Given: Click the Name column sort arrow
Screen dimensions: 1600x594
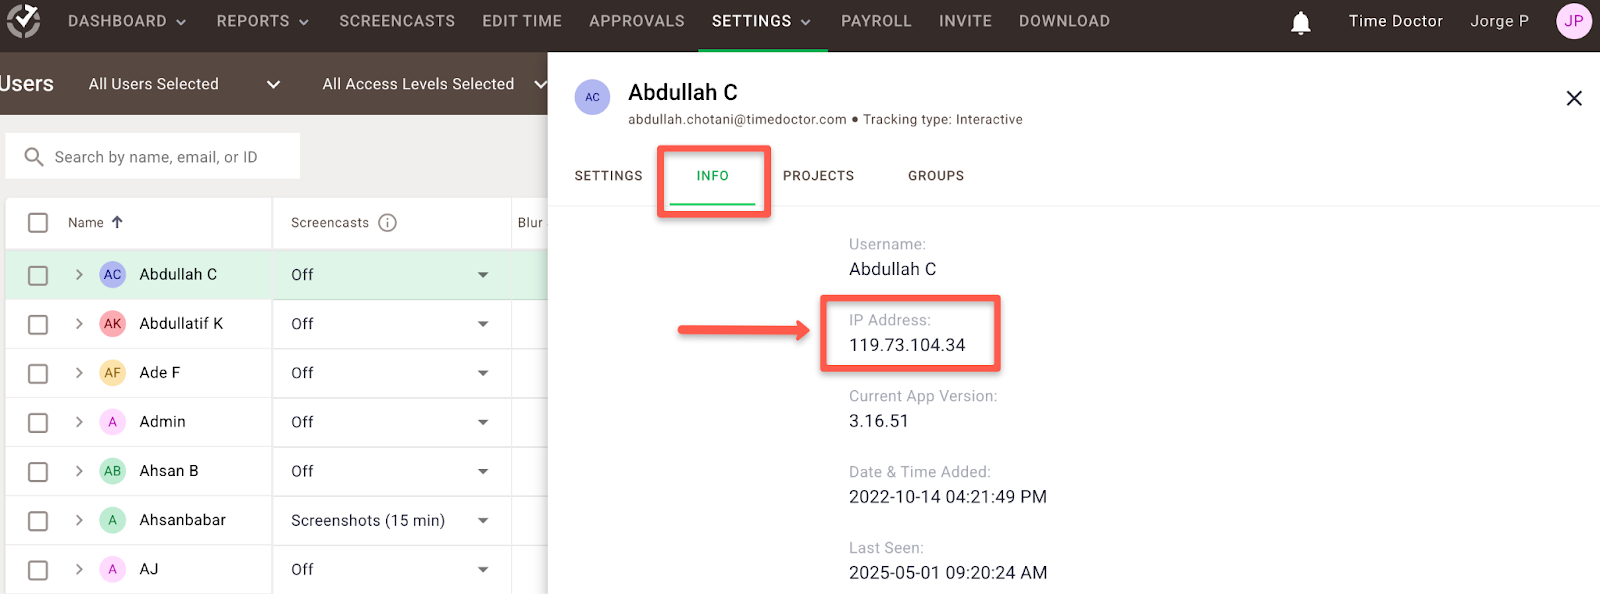Looking at the screenshot, I should tap(117, 222).
